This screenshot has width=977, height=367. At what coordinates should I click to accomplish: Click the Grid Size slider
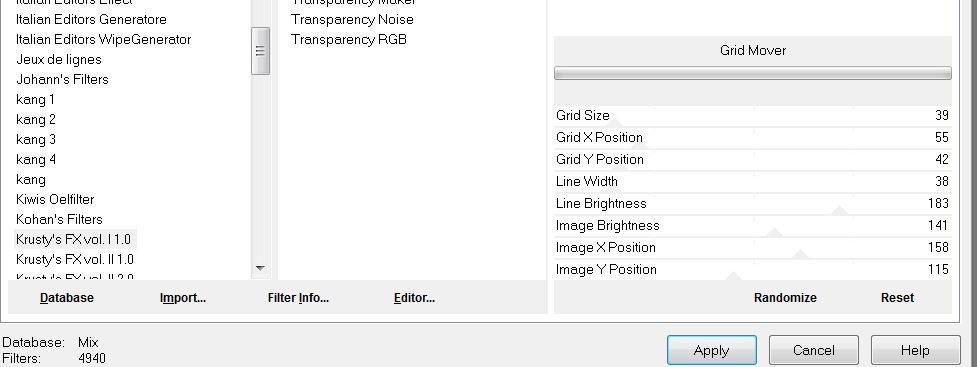[753, 116]
